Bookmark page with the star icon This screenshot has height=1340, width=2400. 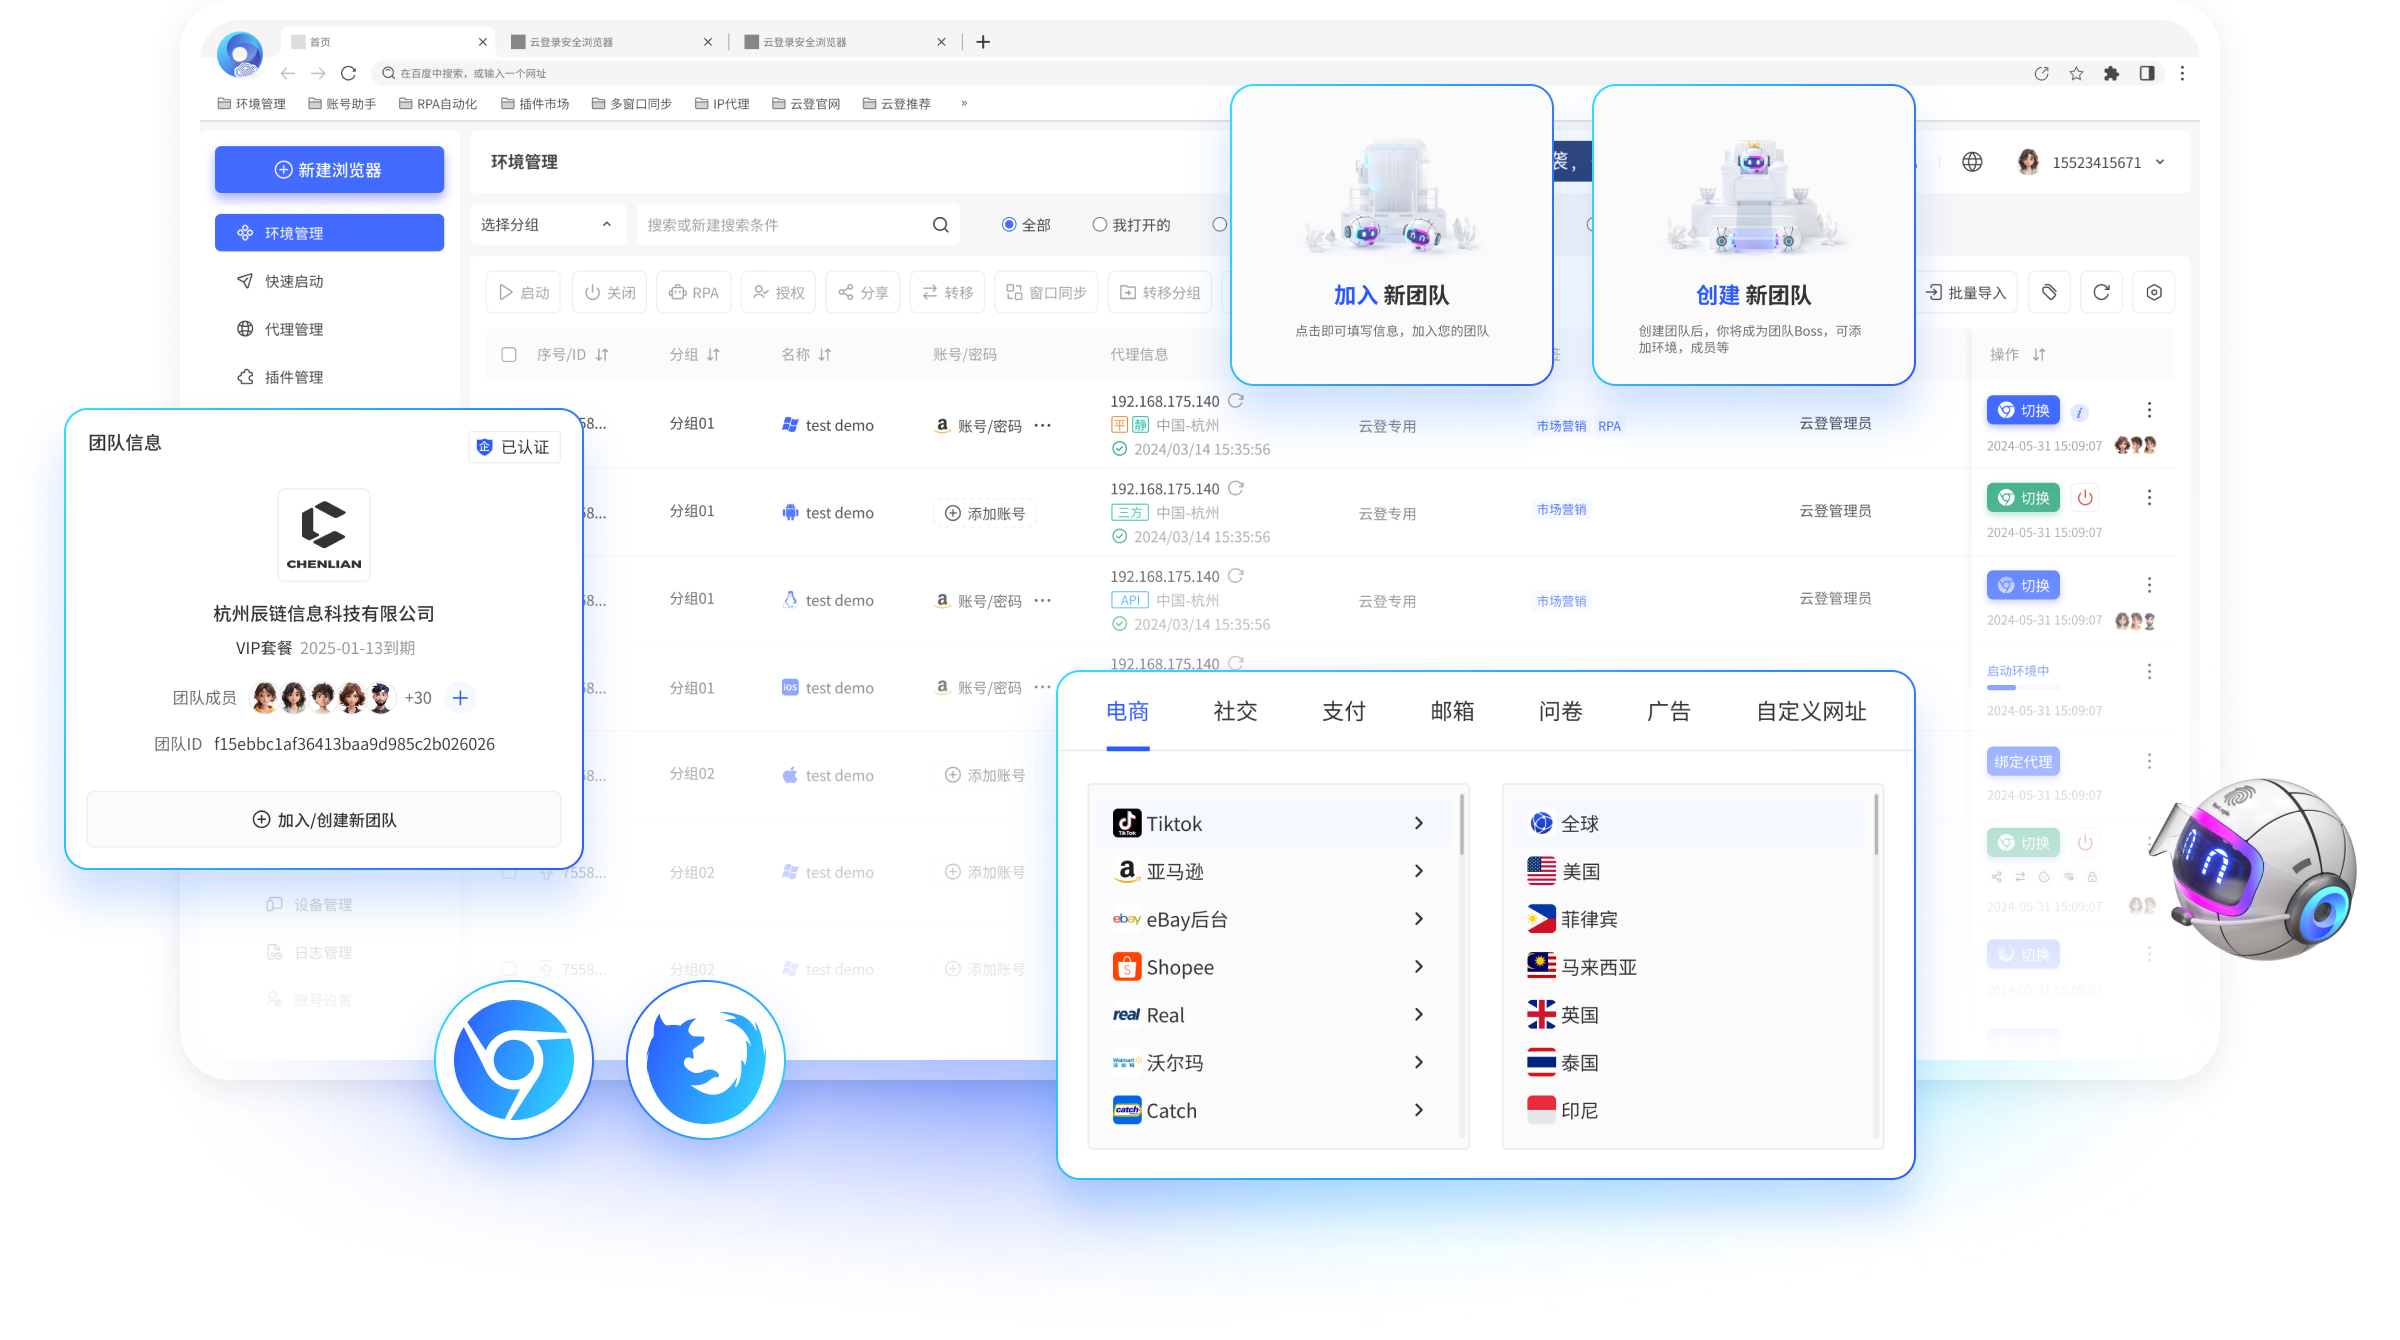click(x=2076, y=73)
